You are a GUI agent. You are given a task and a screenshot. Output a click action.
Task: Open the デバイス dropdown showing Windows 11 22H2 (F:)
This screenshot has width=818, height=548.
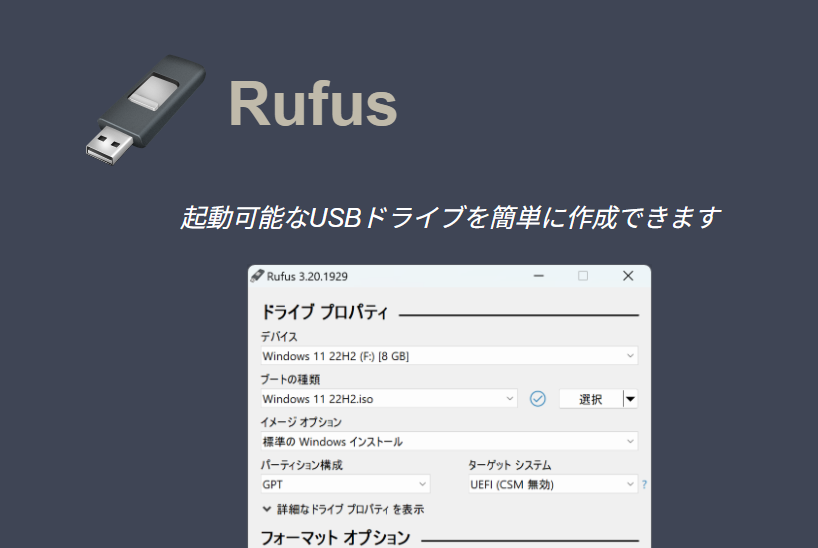(448, 356)
